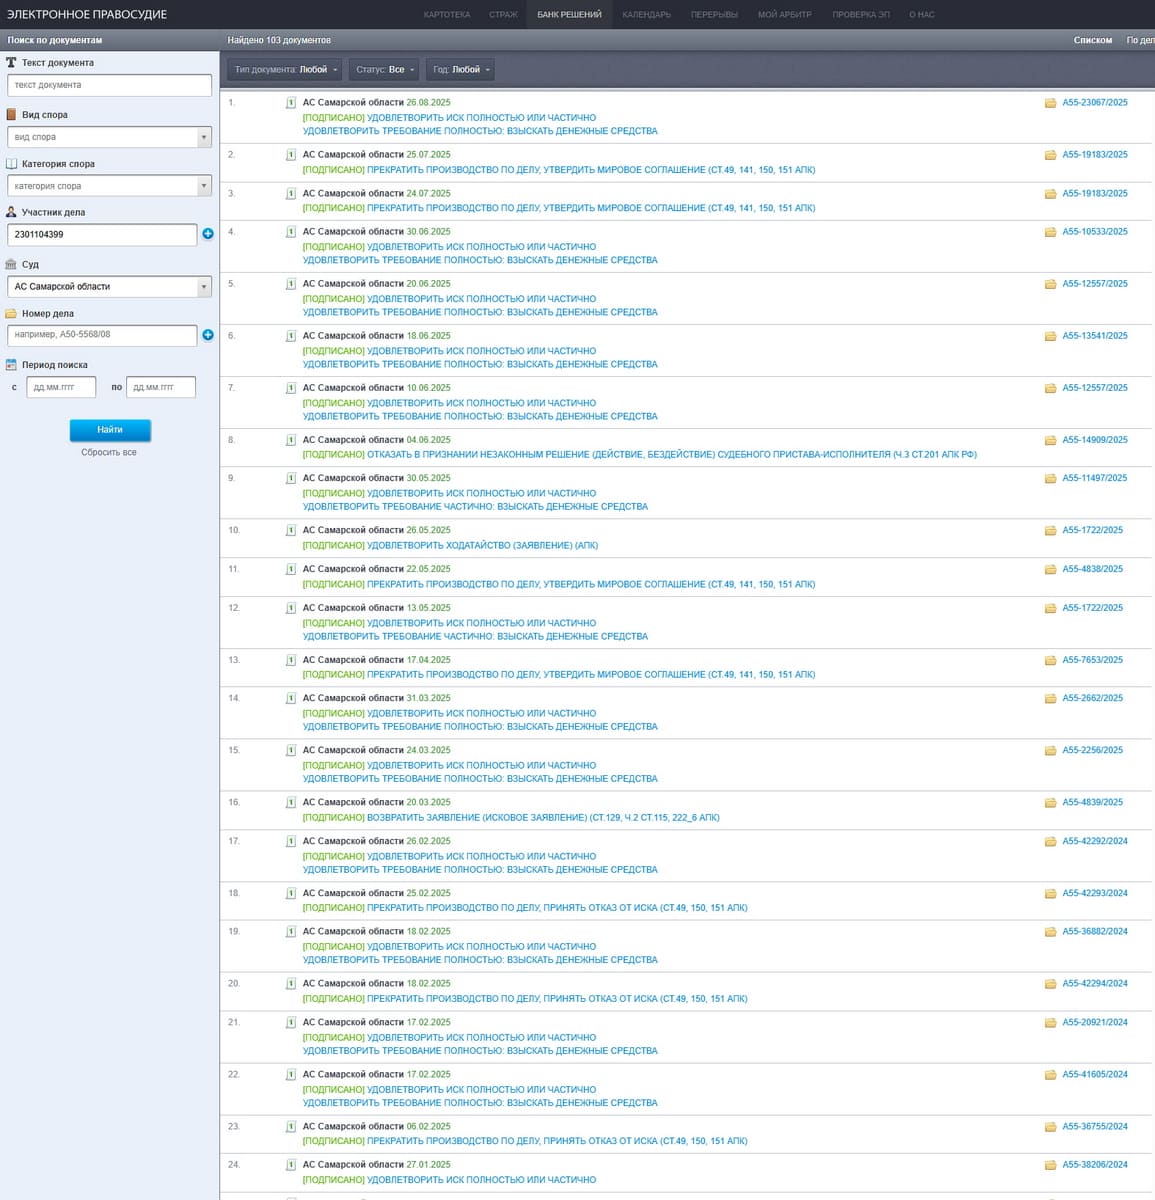Click the folder icon beside case А55-19183/2025 in row 2

pyautogui.click(x=1050, y=155)
